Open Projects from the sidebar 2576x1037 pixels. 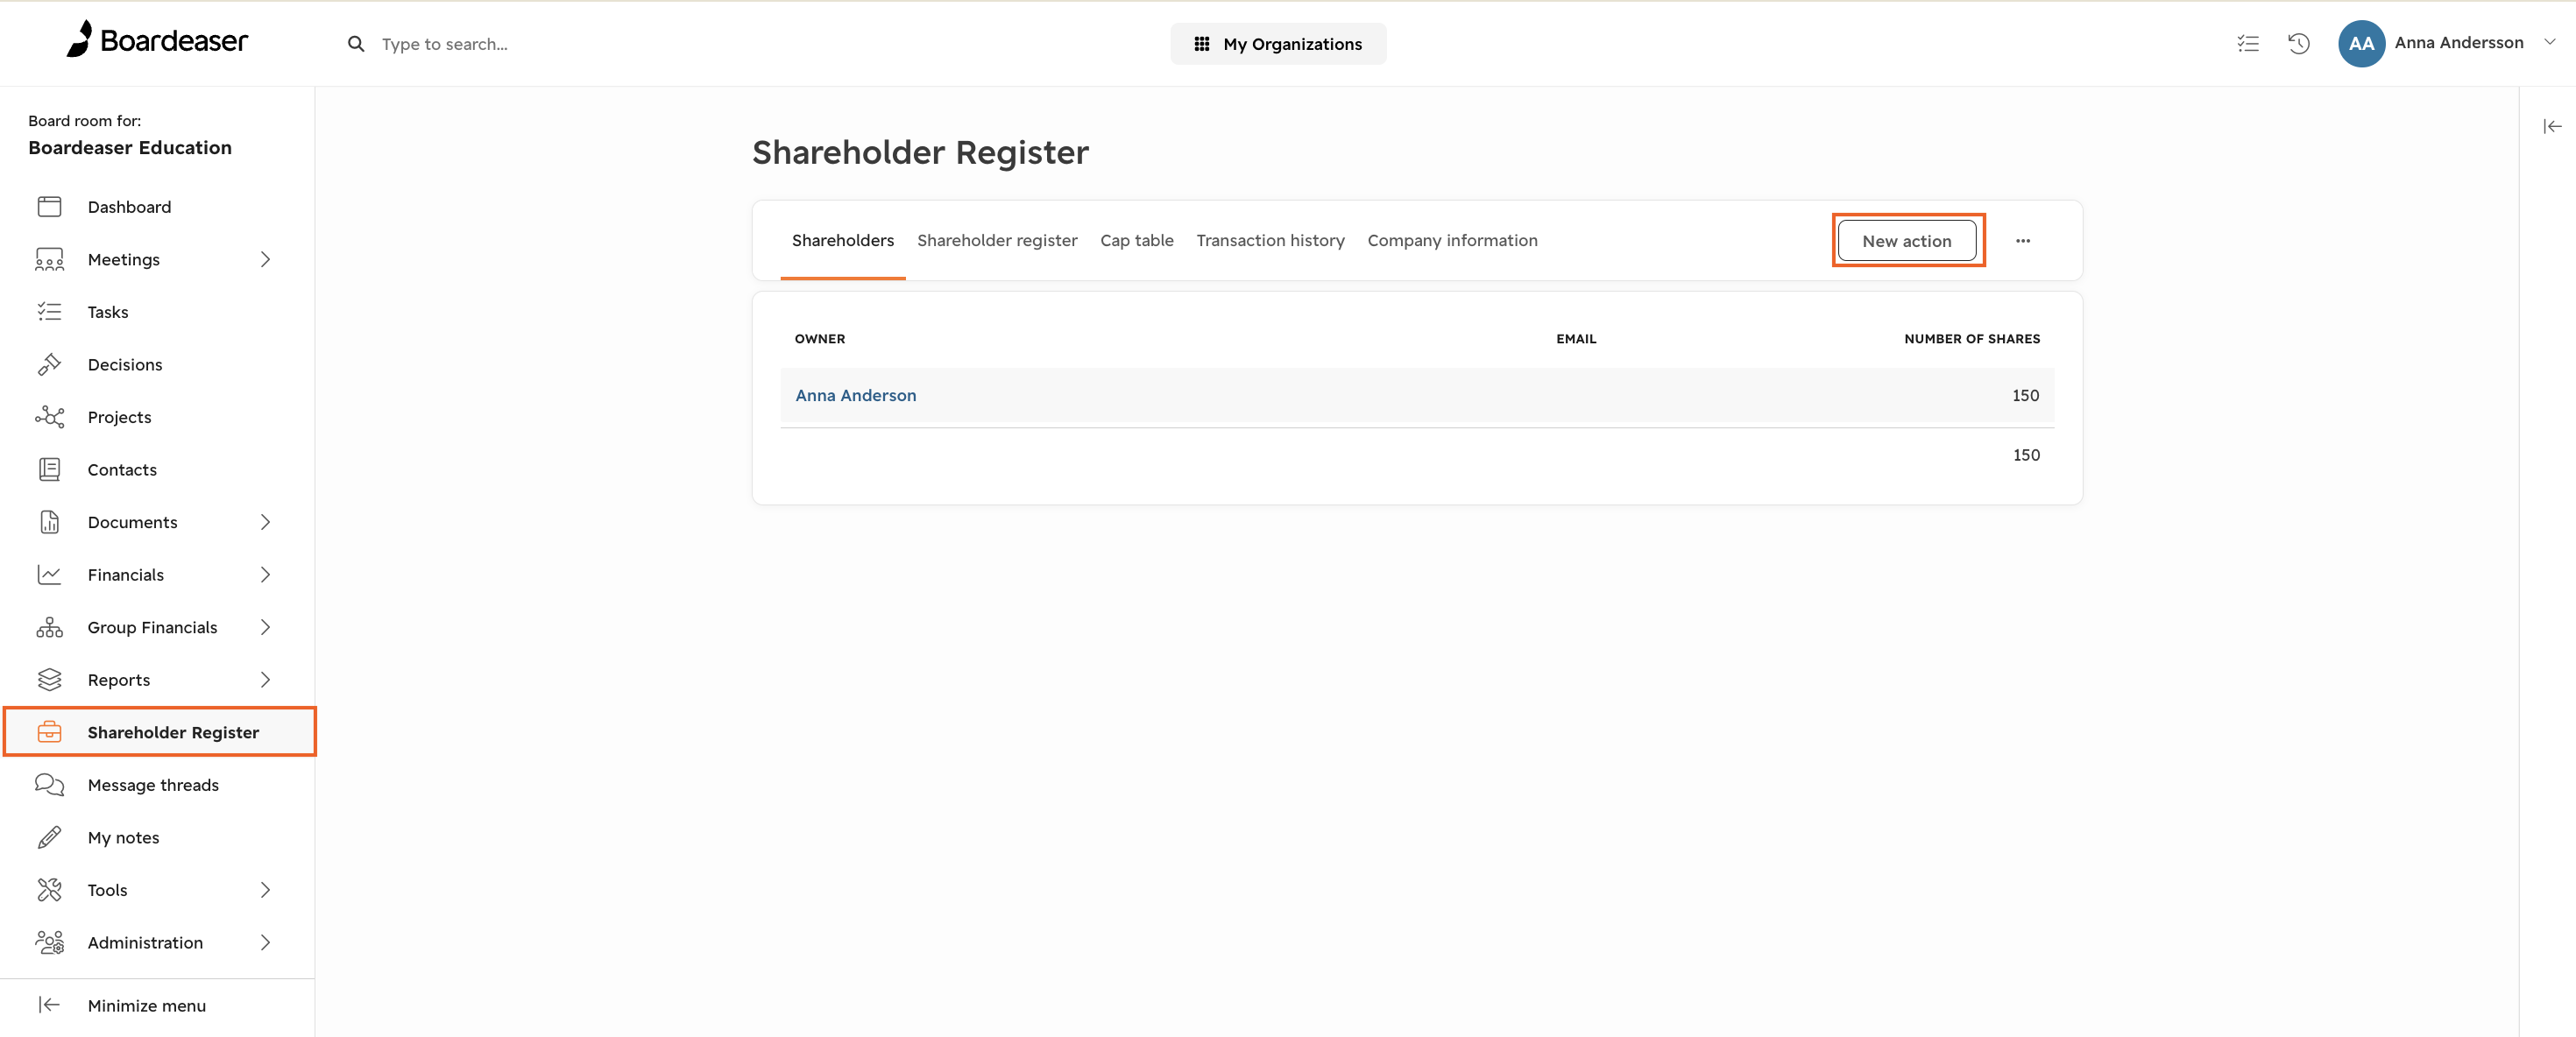click(119, 417)
